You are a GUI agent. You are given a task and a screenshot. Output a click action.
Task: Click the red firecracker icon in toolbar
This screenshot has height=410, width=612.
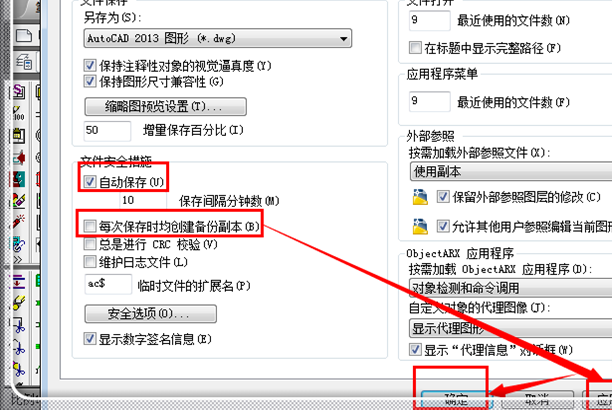18,222
